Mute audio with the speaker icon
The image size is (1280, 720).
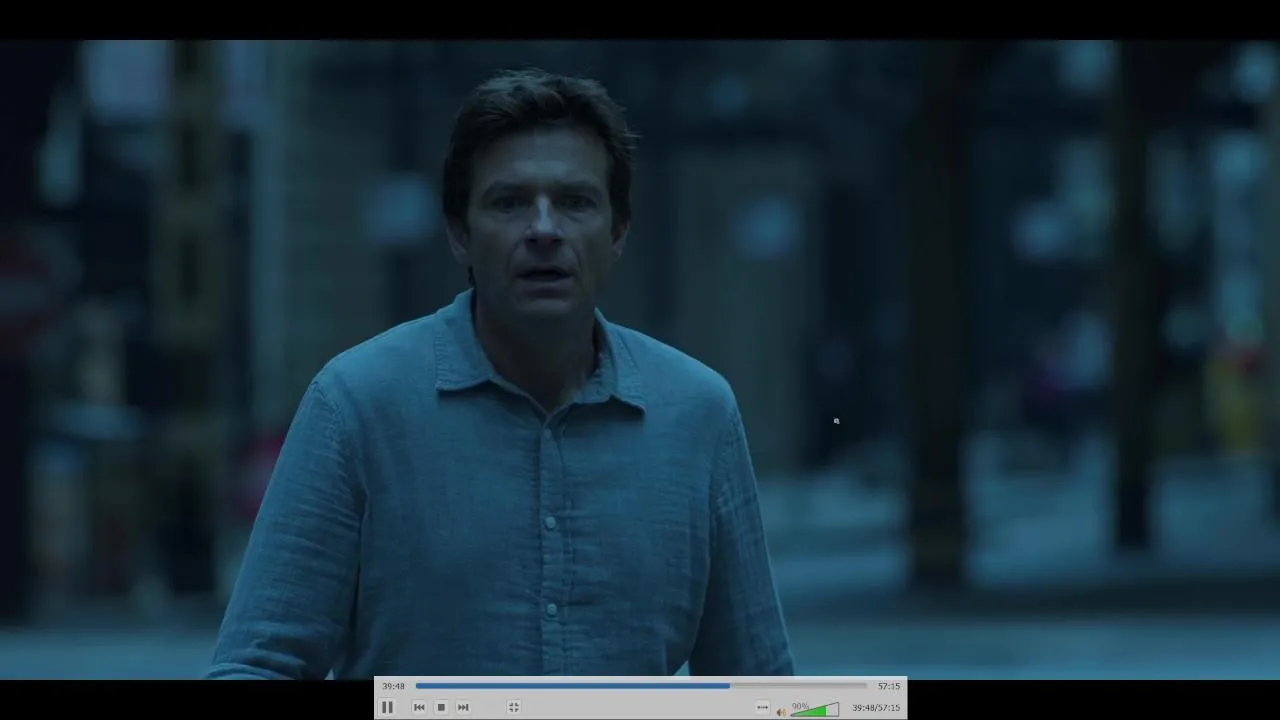781,710
